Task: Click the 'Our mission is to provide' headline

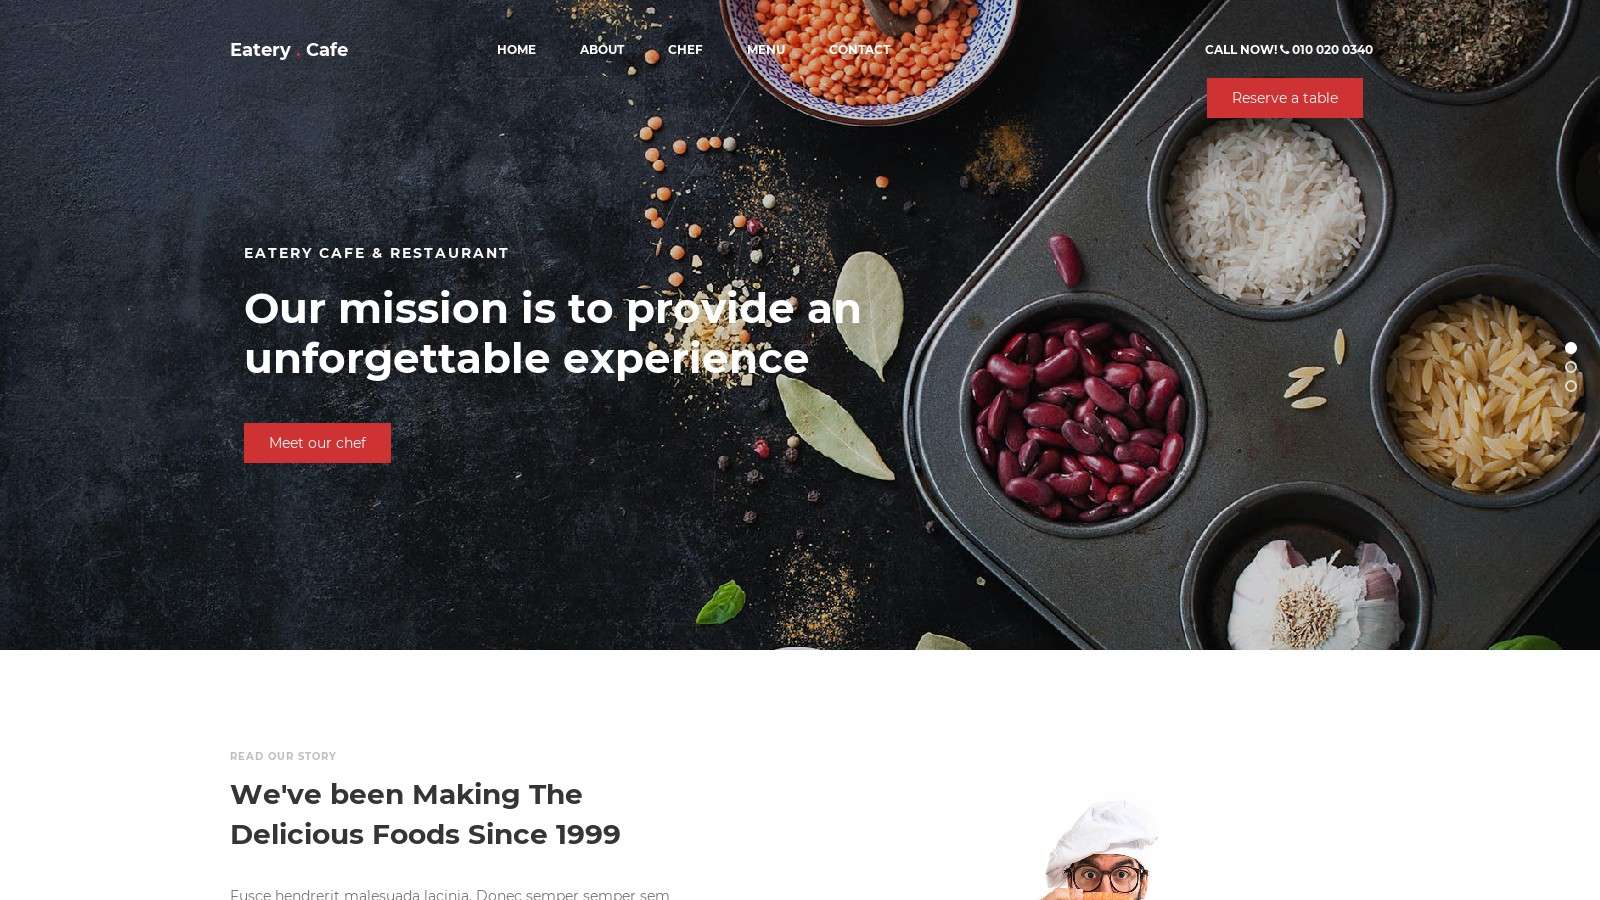Action: pyautogui.click(x=552, y=333)
